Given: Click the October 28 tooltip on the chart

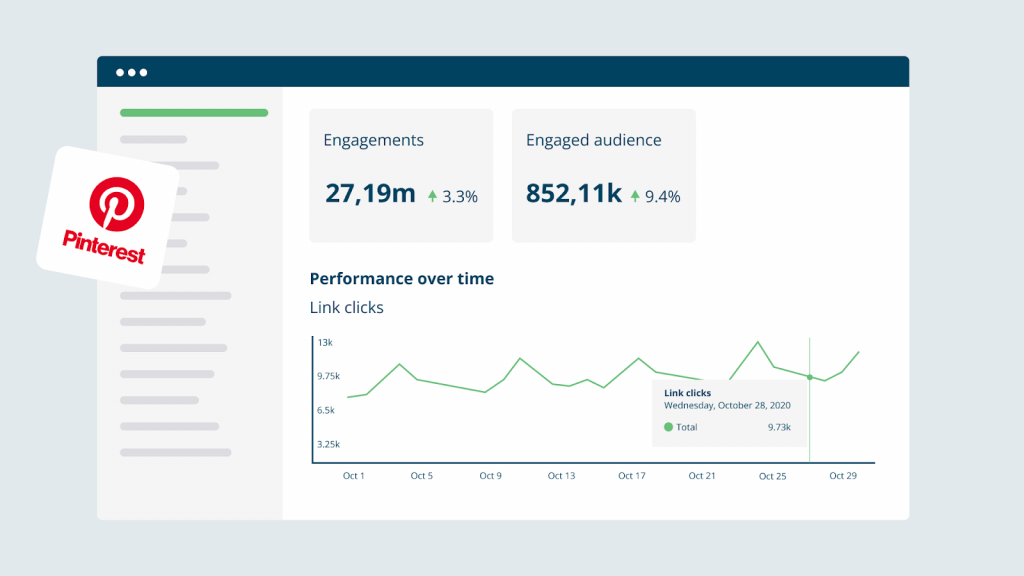Looking at the screenshot, I should tap(729, 410).
